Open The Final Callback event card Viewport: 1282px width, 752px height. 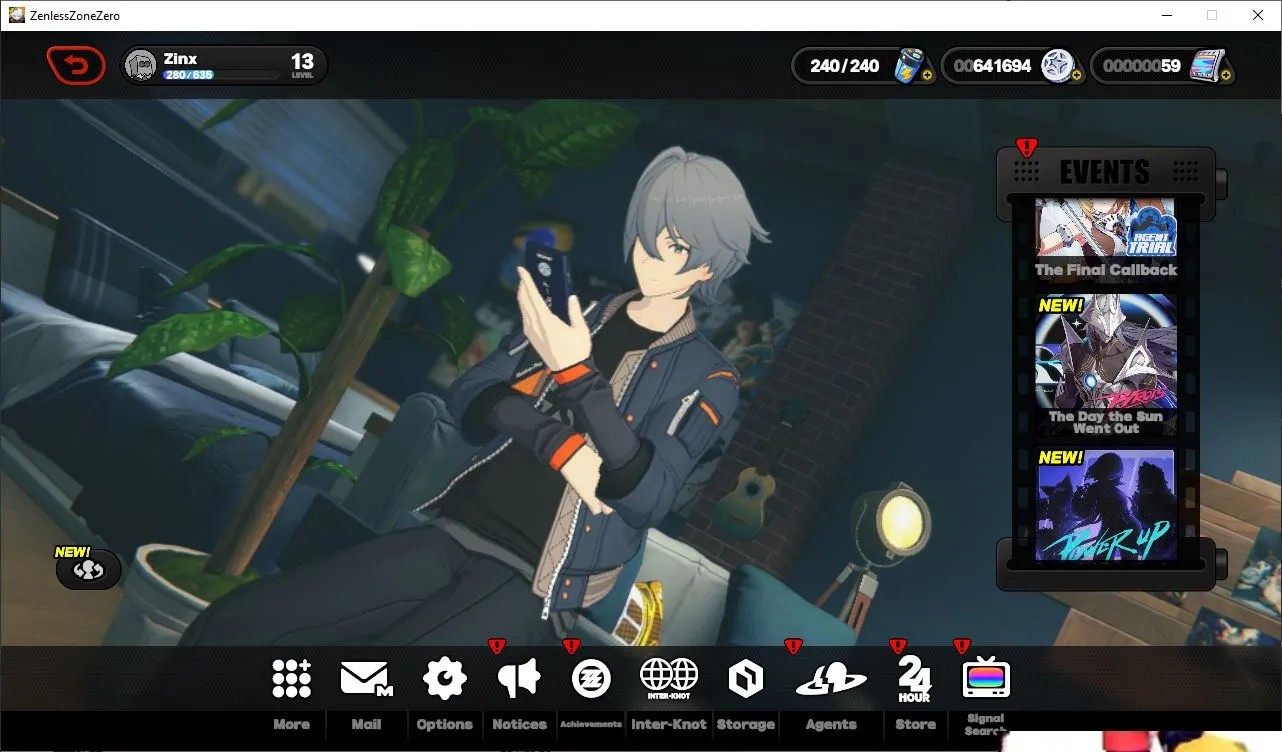click(1105, 239)
